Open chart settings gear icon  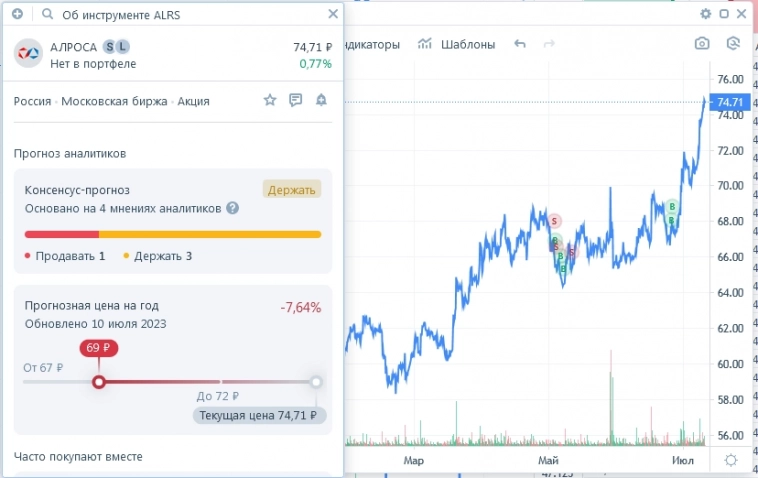[x=705, y=14]
